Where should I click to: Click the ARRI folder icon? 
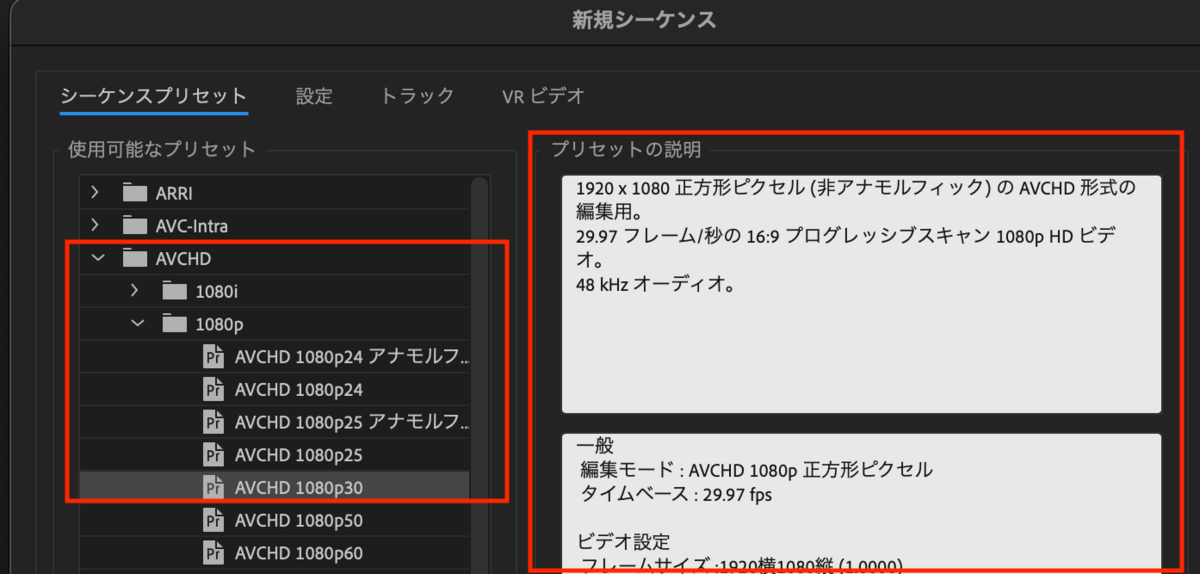point(134,192)
